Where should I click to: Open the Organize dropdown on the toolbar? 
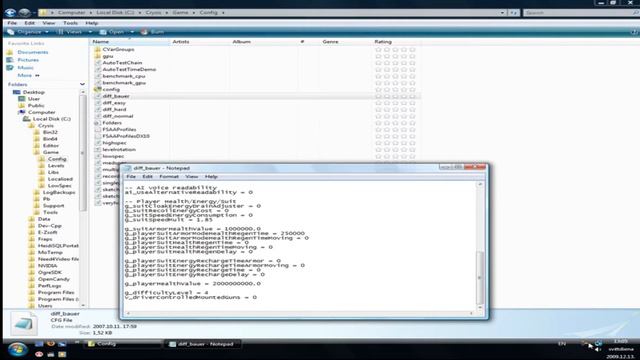coord(28,32)
